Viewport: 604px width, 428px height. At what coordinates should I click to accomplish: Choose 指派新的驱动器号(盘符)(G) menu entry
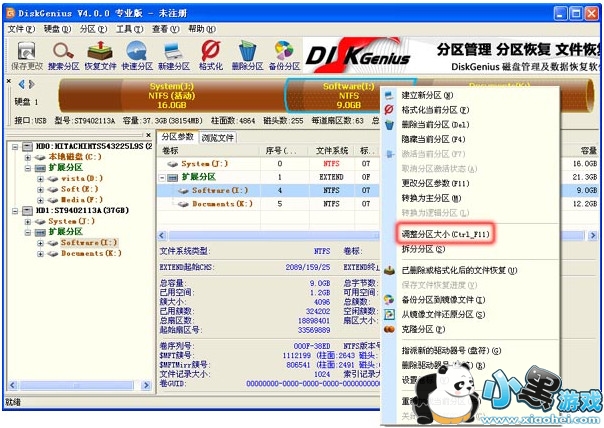[x=470, y=351]
